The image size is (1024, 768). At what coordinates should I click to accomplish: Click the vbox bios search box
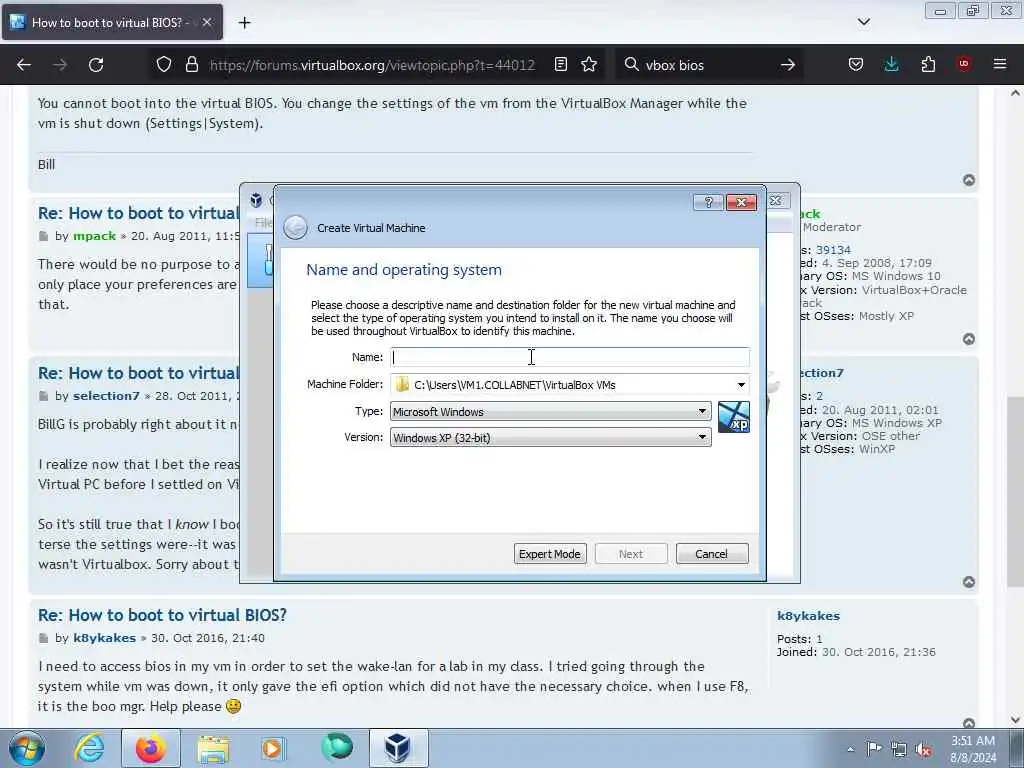point(709,65)
